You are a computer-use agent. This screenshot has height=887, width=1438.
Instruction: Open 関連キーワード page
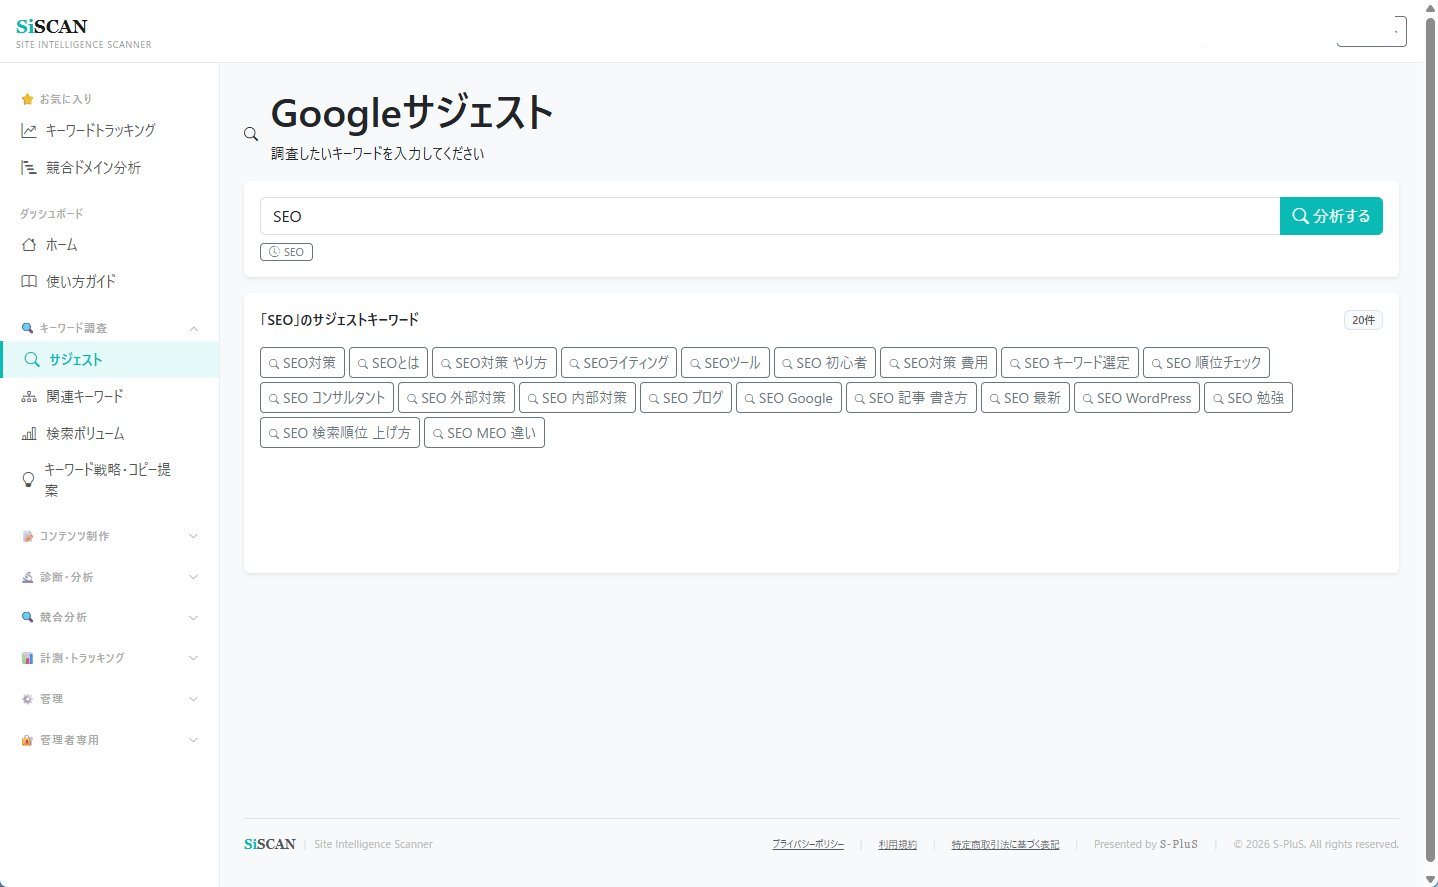(109, 397)
